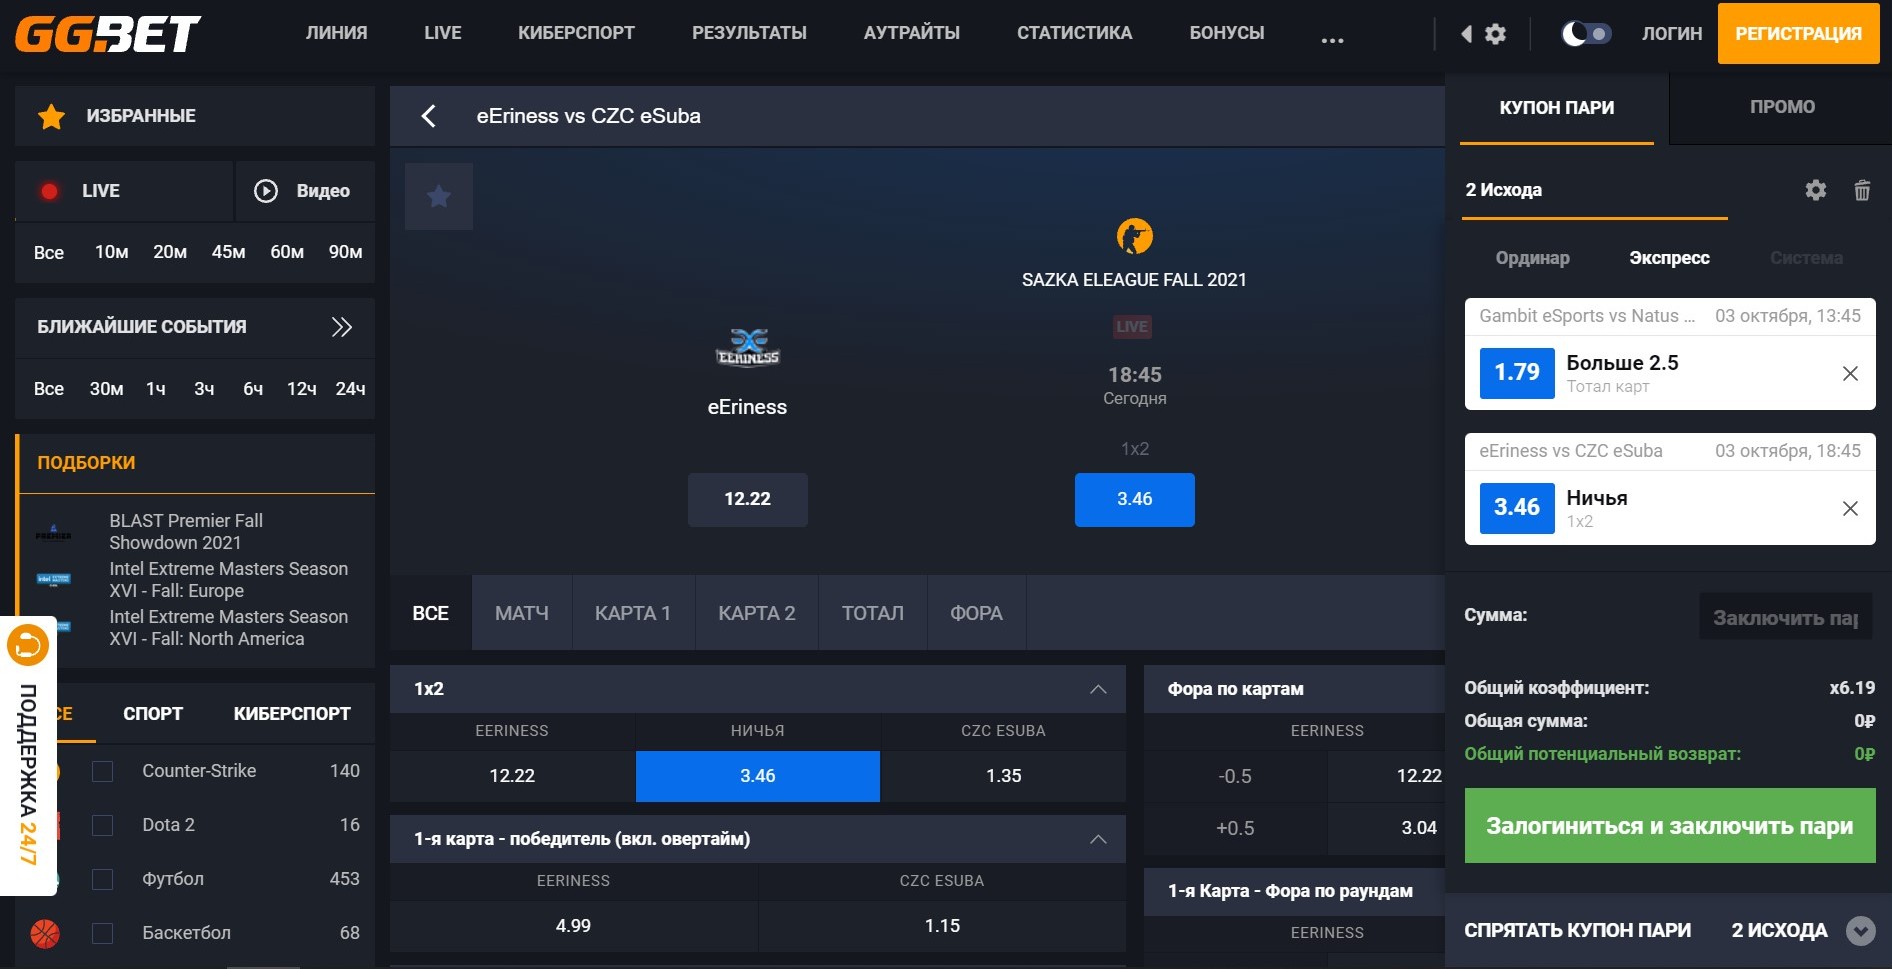Image resolution: width=1892 pixels, height=969 pixels.
Task: Collapse bet slip with round chevron button
Action: [x=1860, y=931]
